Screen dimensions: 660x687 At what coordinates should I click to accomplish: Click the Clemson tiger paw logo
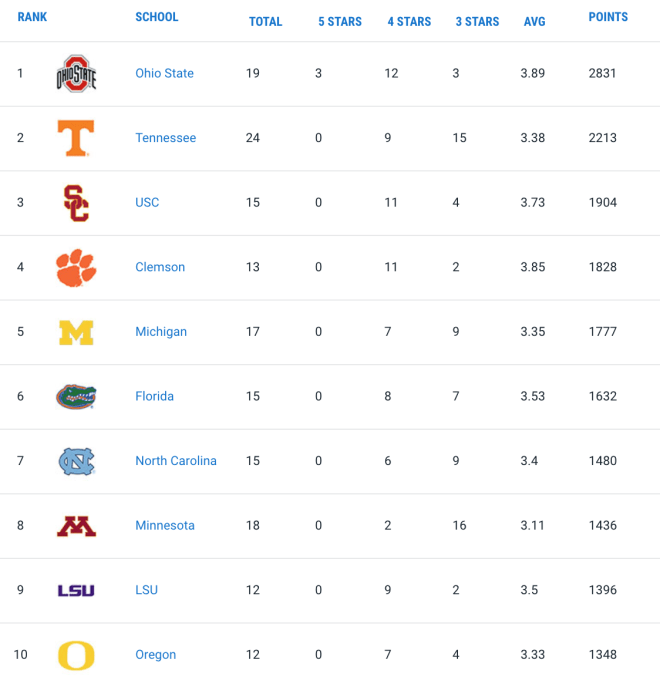coord(76,268)
